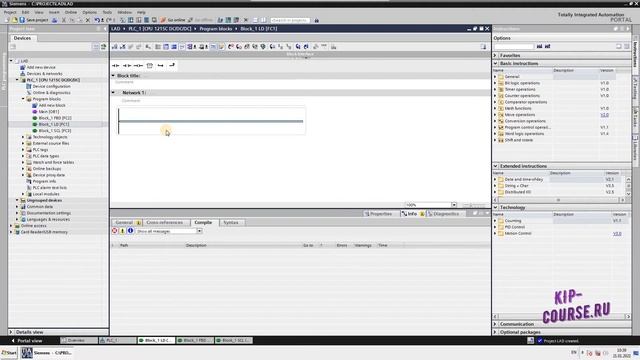Open the Edit menu
The width and height of the screenshot is (640, 360).
click(25, 12)
